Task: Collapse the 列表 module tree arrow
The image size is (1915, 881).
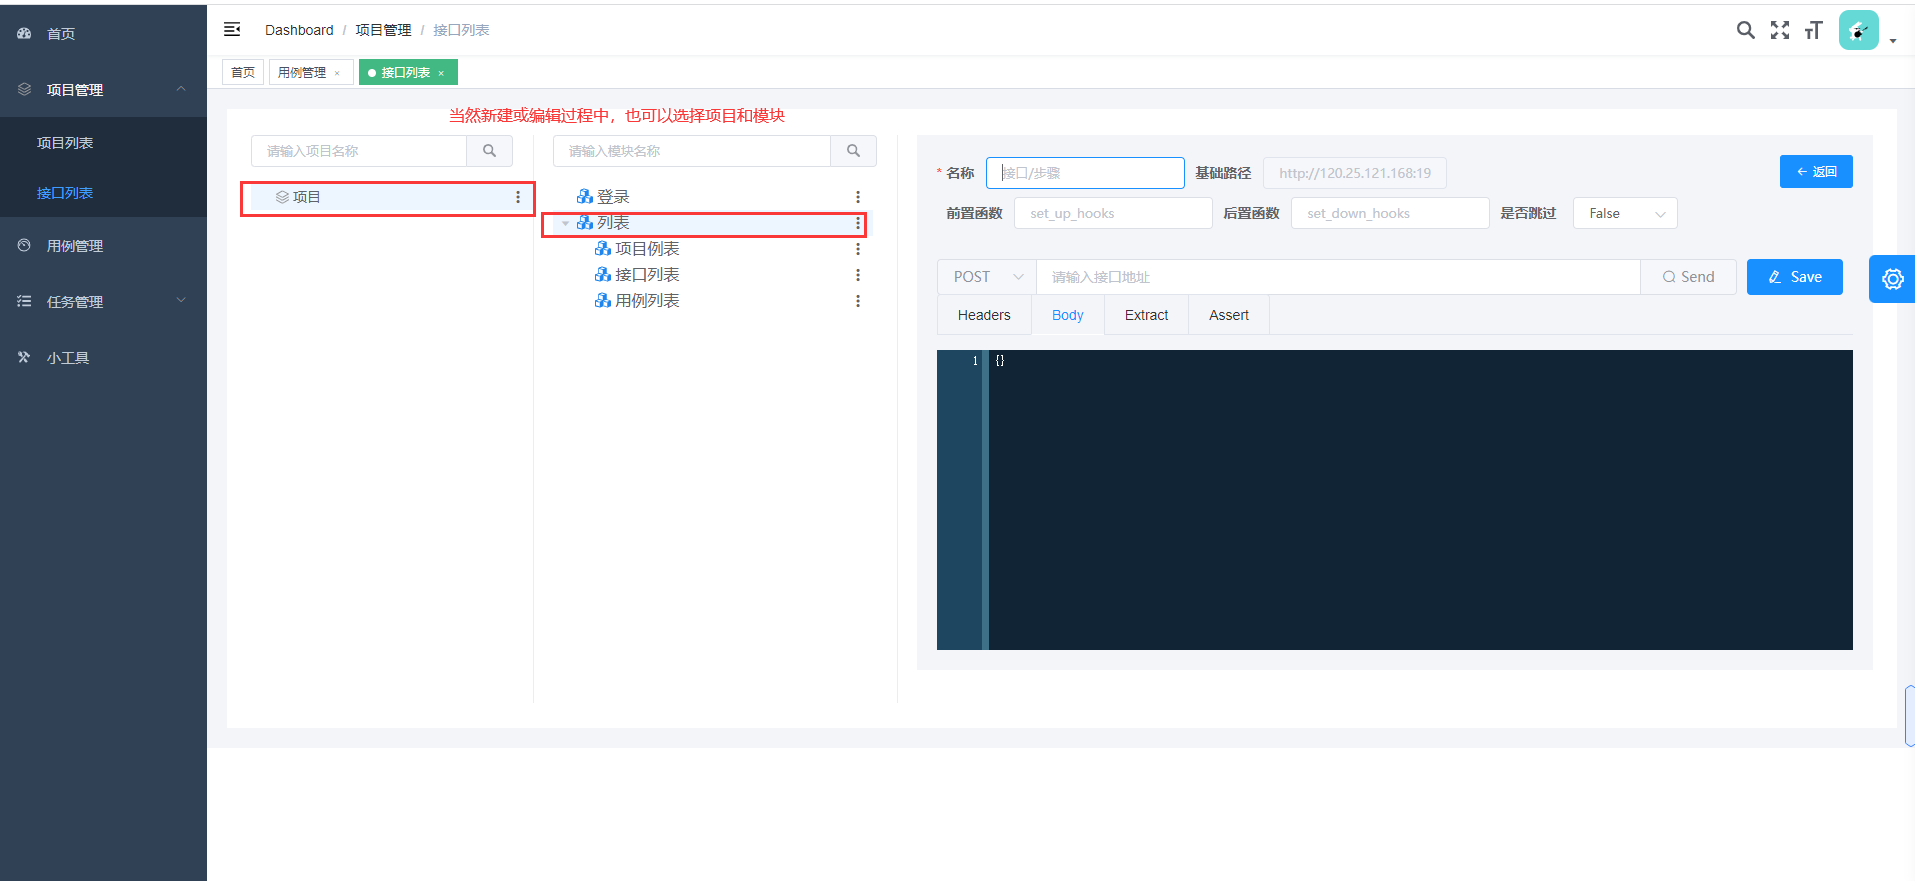Action: 566,223
